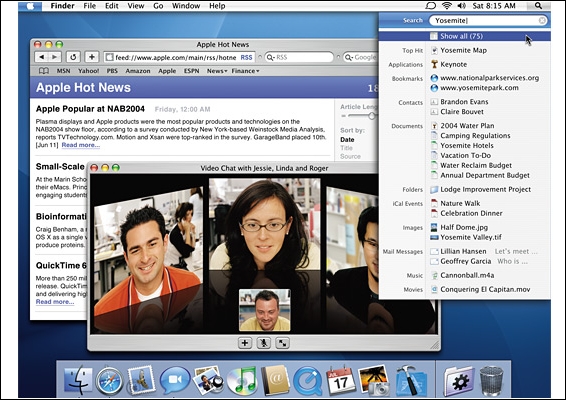
Task: Open the Apple menu
Action: click(31, 6)
